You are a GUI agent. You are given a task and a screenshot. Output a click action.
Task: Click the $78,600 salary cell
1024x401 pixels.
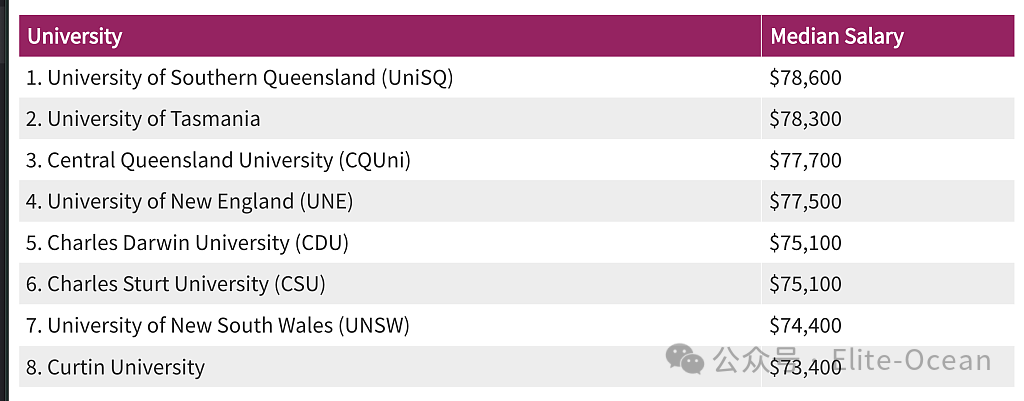tap(805, 78)
